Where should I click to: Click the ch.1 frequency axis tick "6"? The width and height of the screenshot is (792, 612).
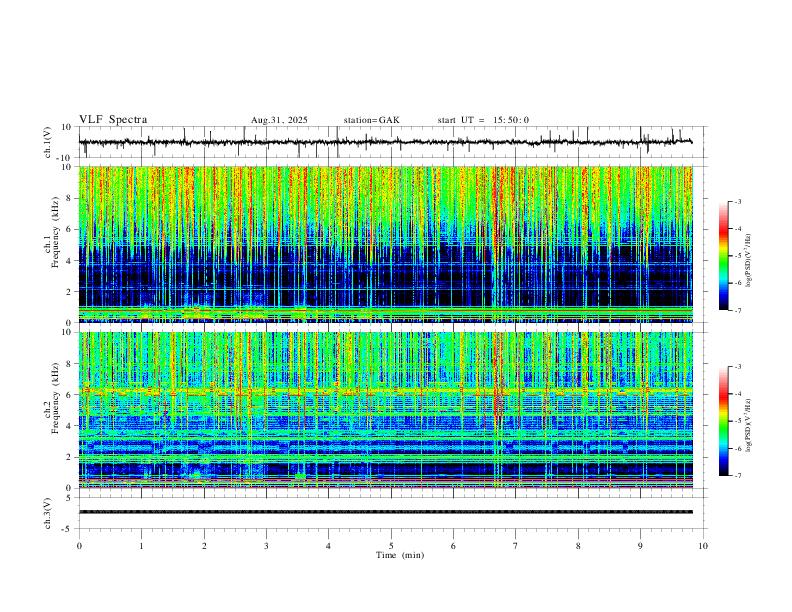coord(70,229)
